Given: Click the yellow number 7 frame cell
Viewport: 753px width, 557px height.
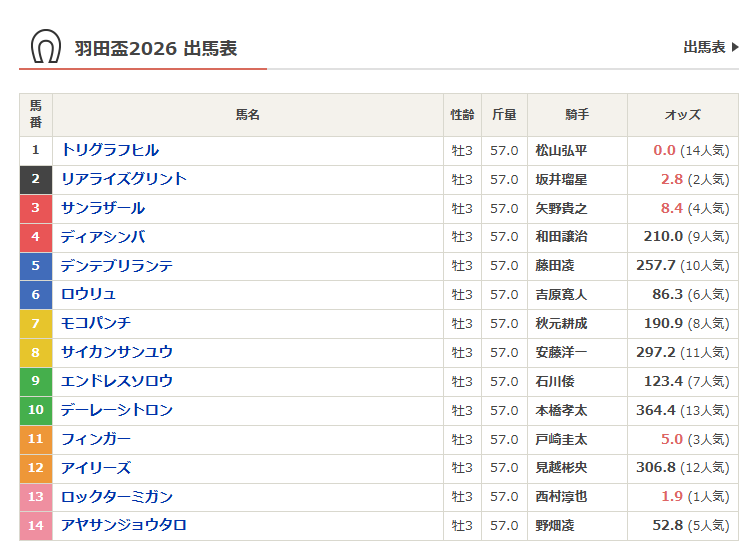Looking at the screenshot, I should [36, 324].
